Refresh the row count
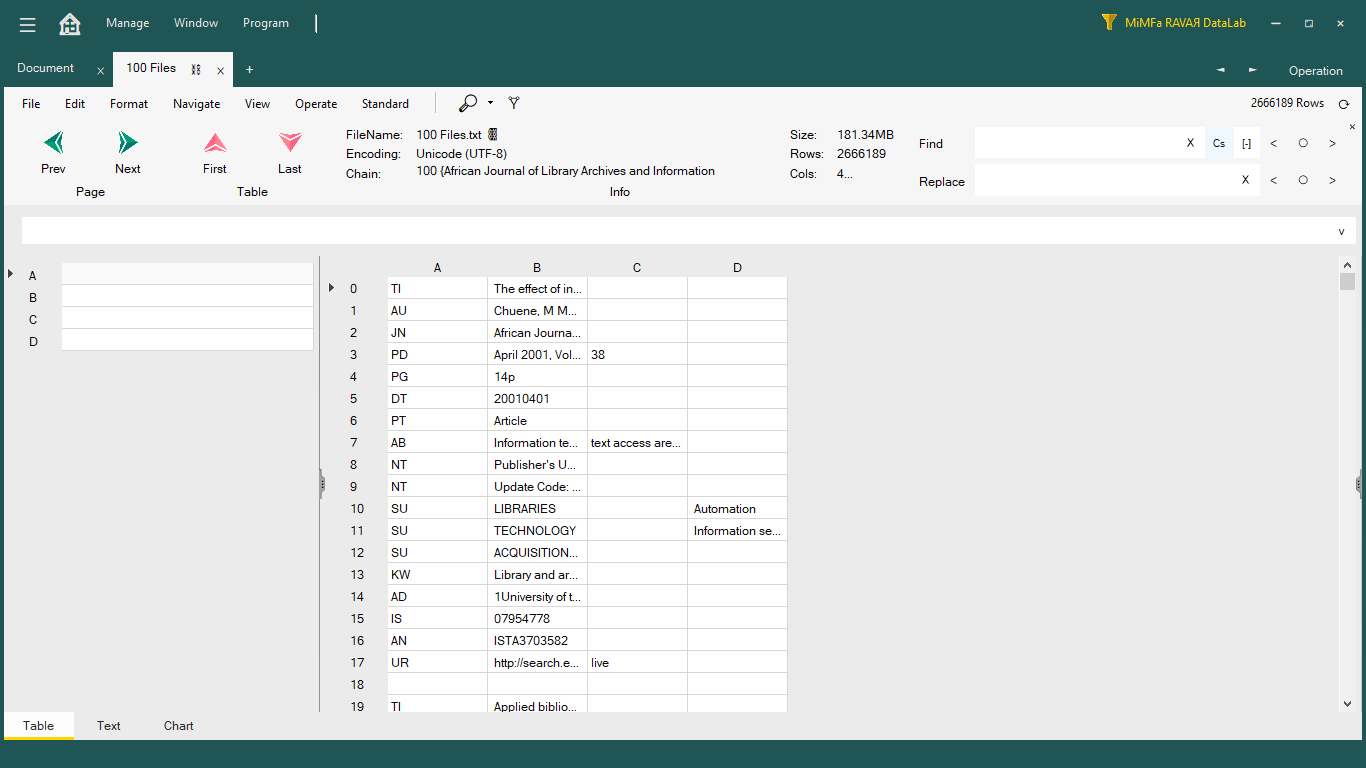 tap(1344, 104)
